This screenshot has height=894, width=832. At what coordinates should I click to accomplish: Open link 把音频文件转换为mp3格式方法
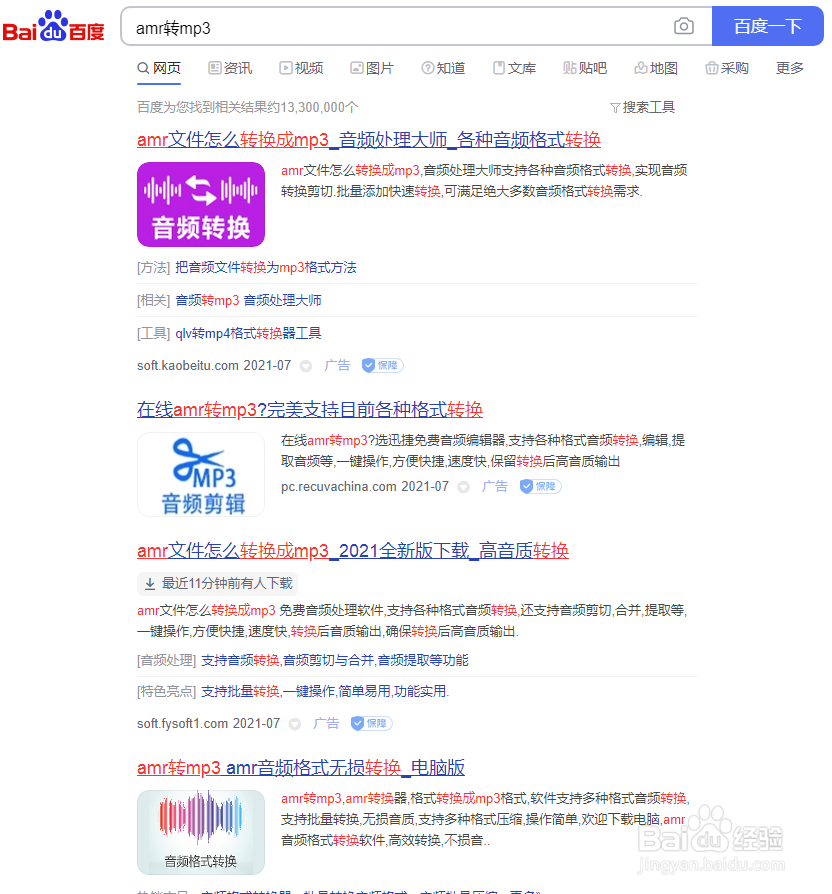[266, 267]
